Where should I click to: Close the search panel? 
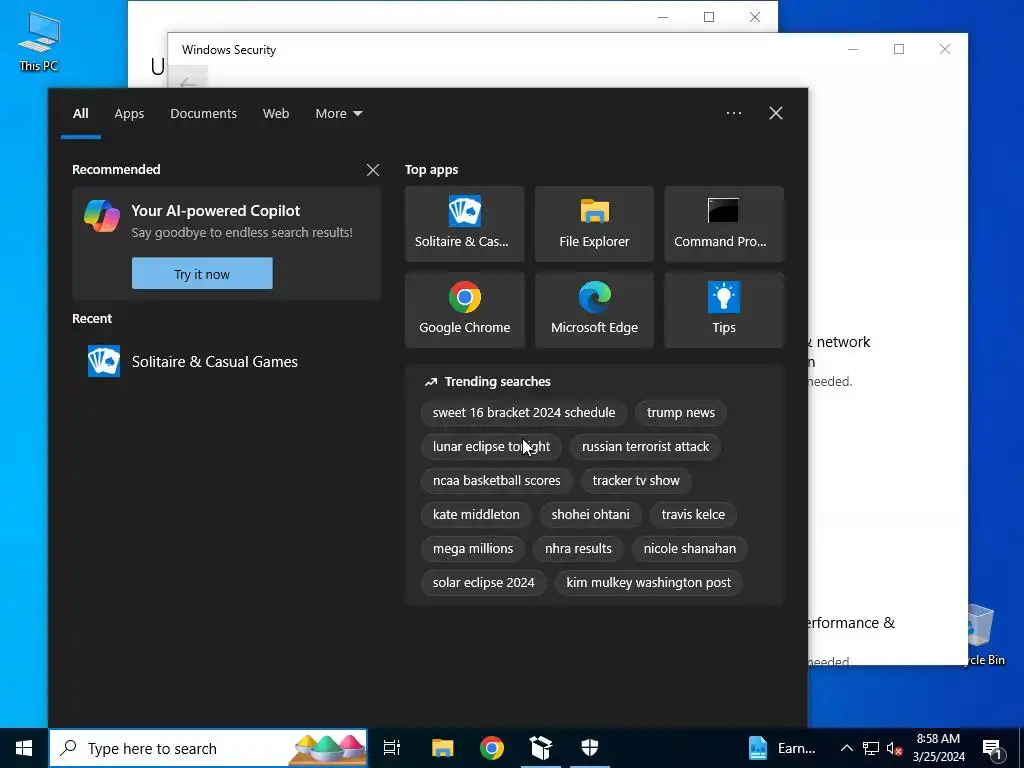(776, 113)
